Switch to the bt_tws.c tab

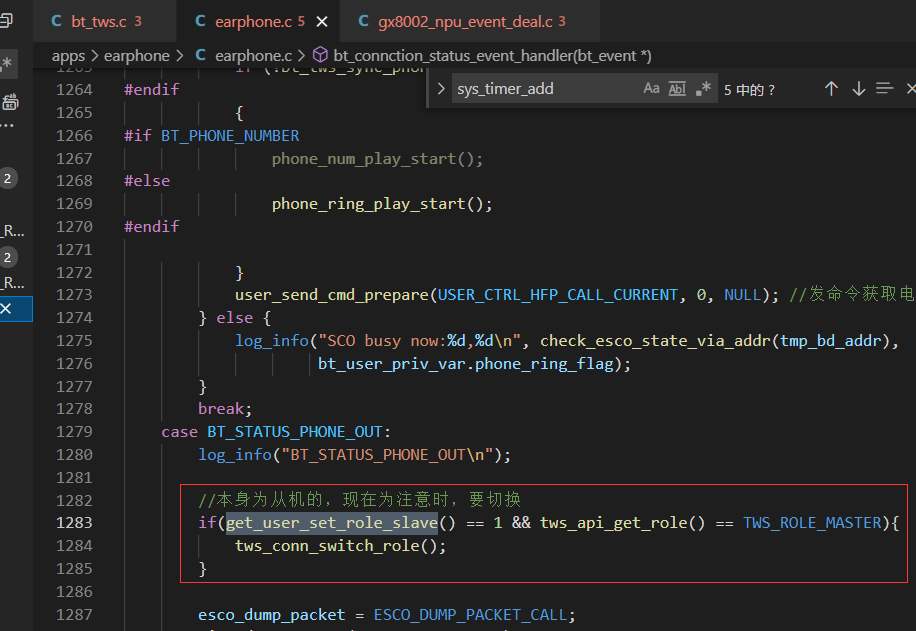coord(104,22)
